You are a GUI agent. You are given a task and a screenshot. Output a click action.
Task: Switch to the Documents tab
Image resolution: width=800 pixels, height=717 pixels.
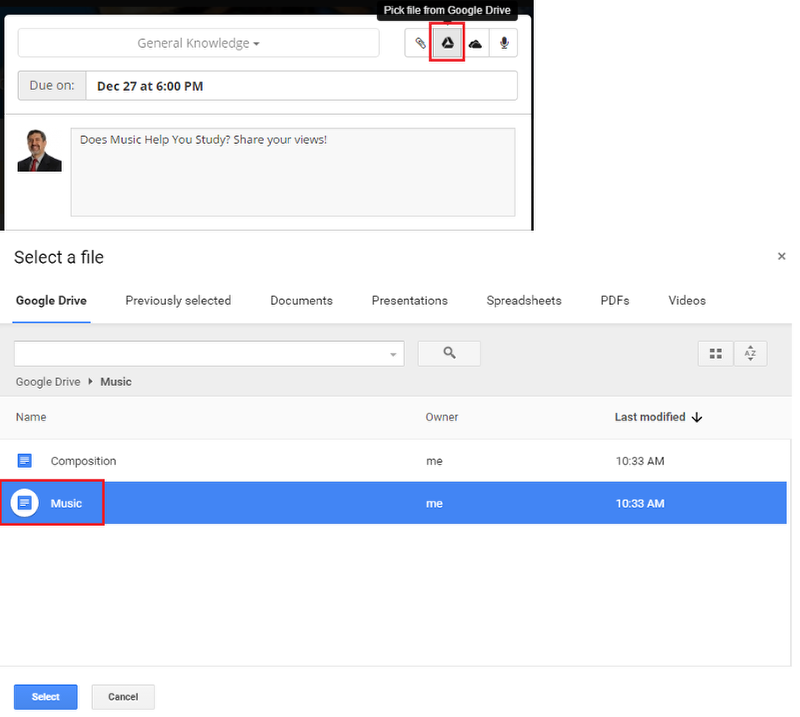point(301,301)
